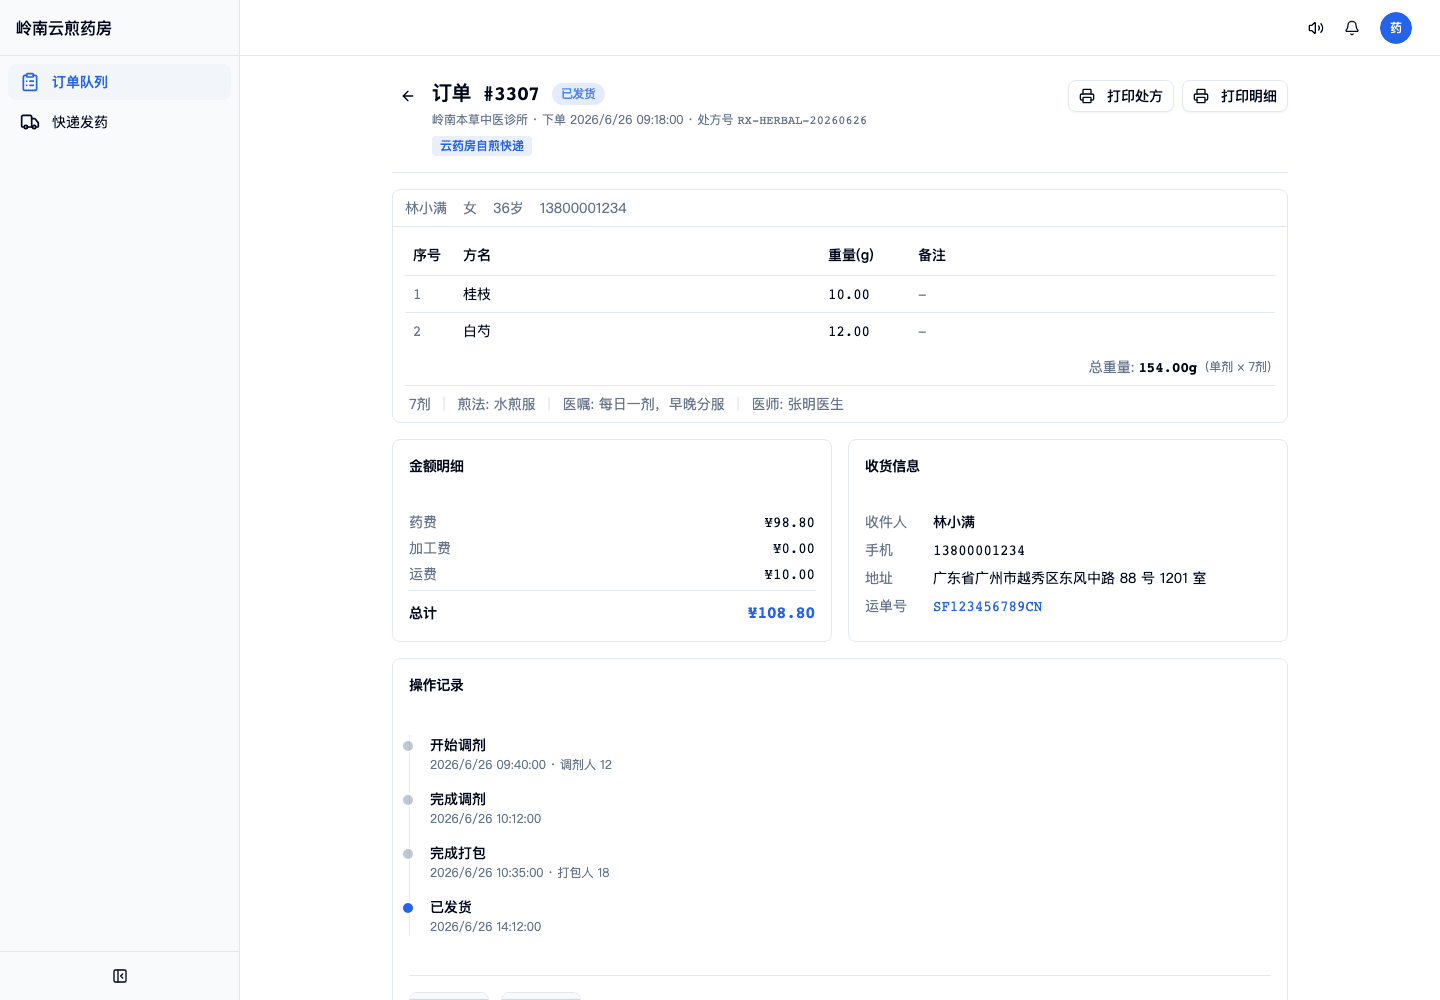Image resolution: width=1440 pixels, height=1000 pixels.
Task: Select the 白芍 herb row name
Action: pos(477,331)
